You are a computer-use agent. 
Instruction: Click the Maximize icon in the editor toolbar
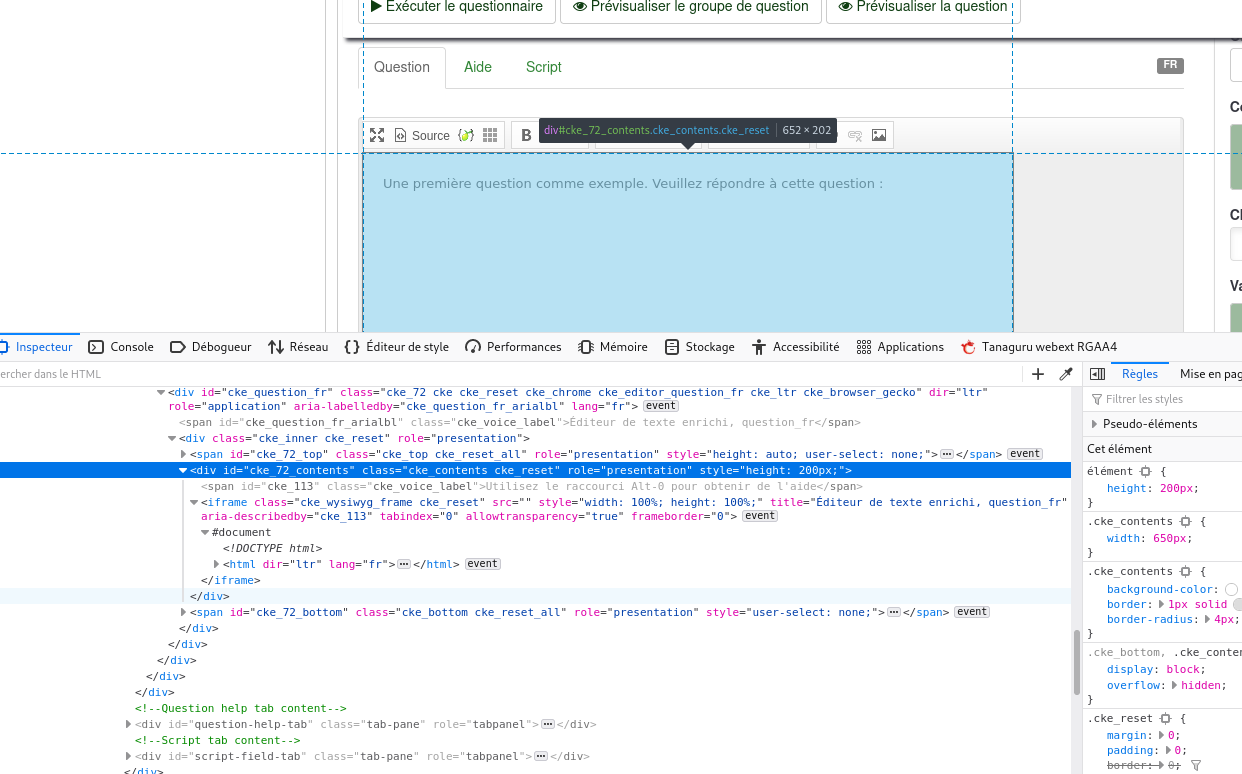tap(377, 135)
